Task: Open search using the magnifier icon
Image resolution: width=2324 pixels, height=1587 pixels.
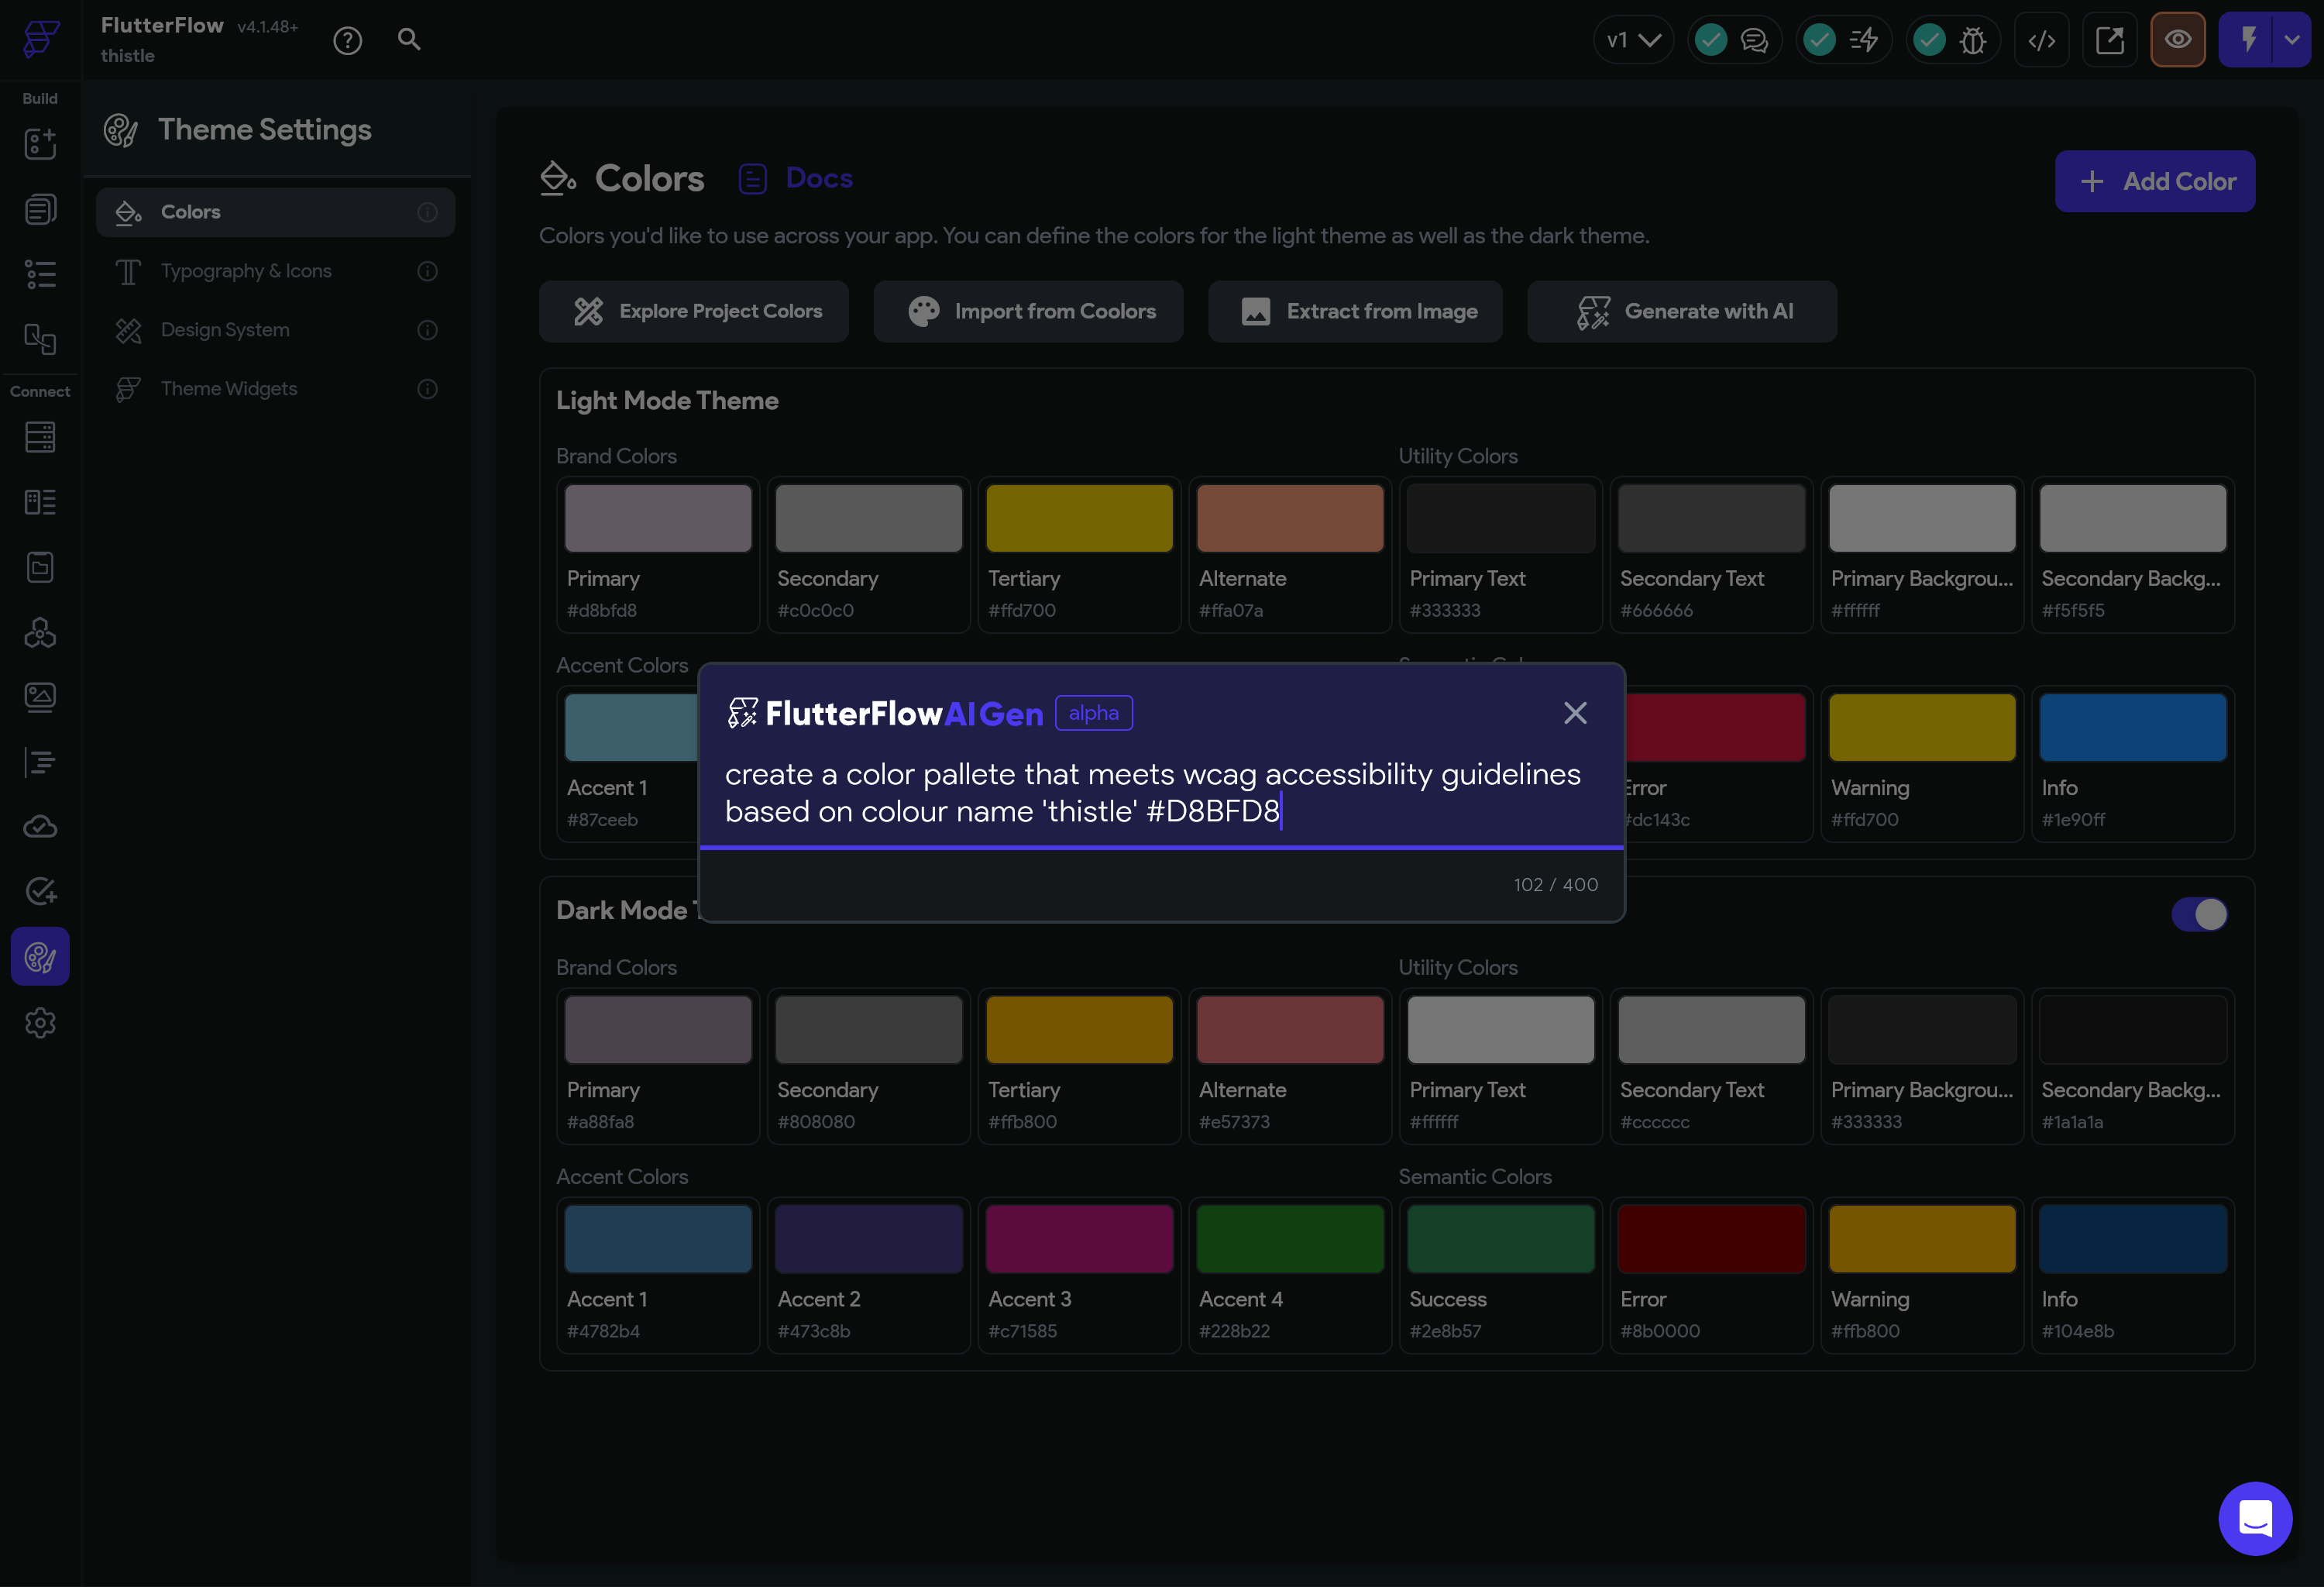Action: click(409, 39)
